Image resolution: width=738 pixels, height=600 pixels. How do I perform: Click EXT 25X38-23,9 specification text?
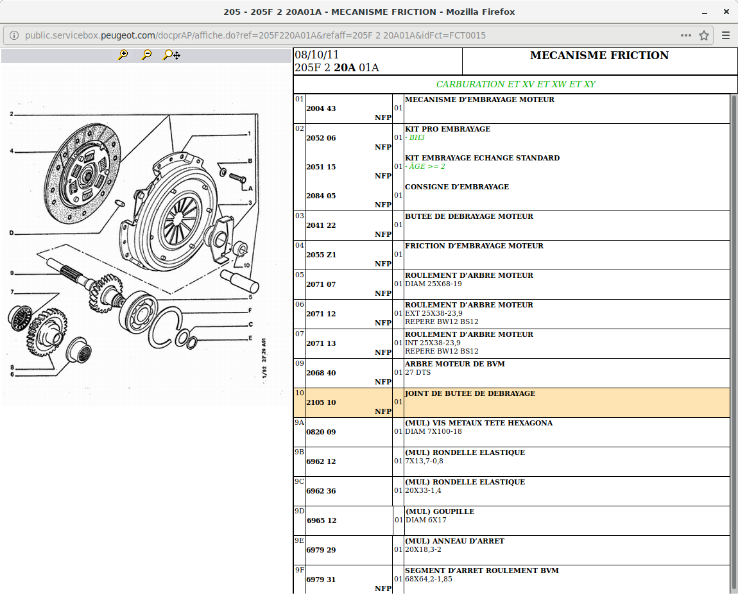point(434,313)
